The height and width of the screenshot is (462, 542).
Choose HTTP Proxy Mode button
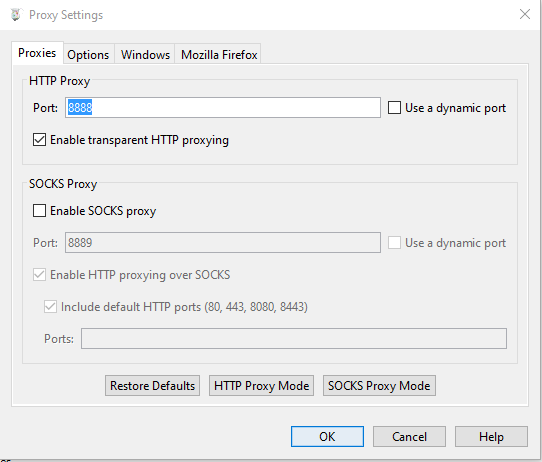tap(261, 386)
